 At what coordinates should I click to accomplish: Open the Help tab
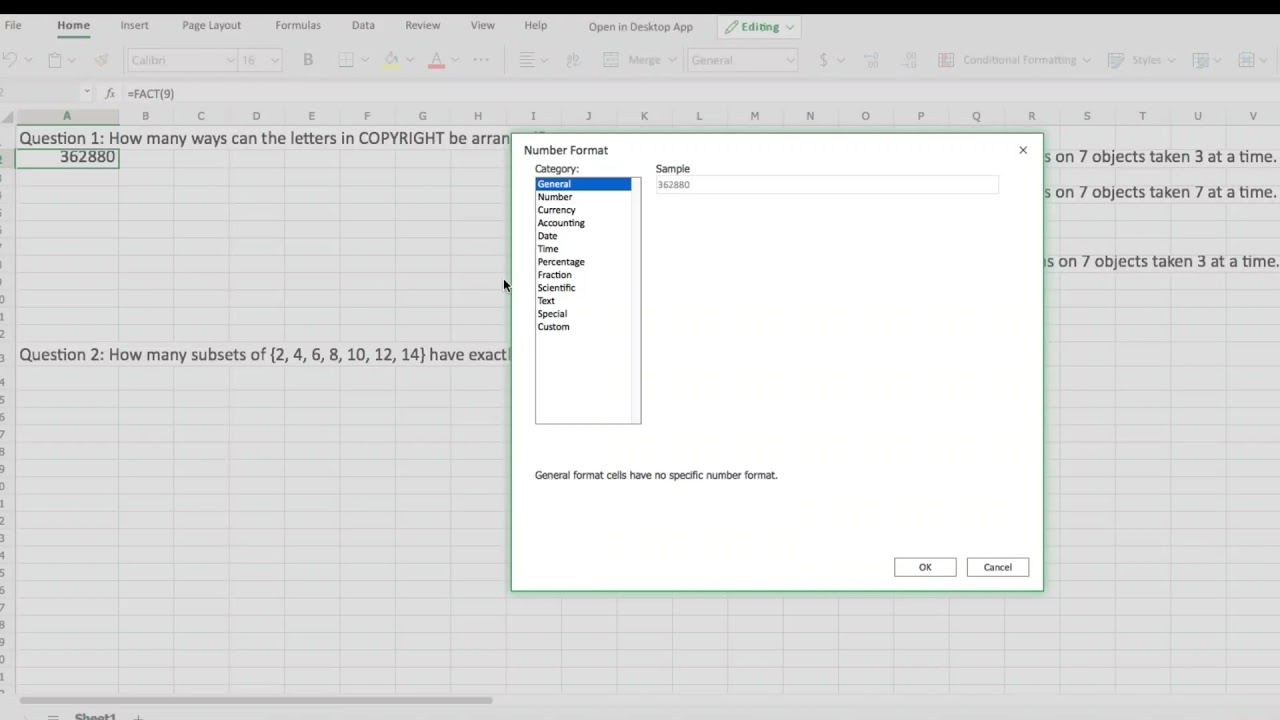point(535,25)
